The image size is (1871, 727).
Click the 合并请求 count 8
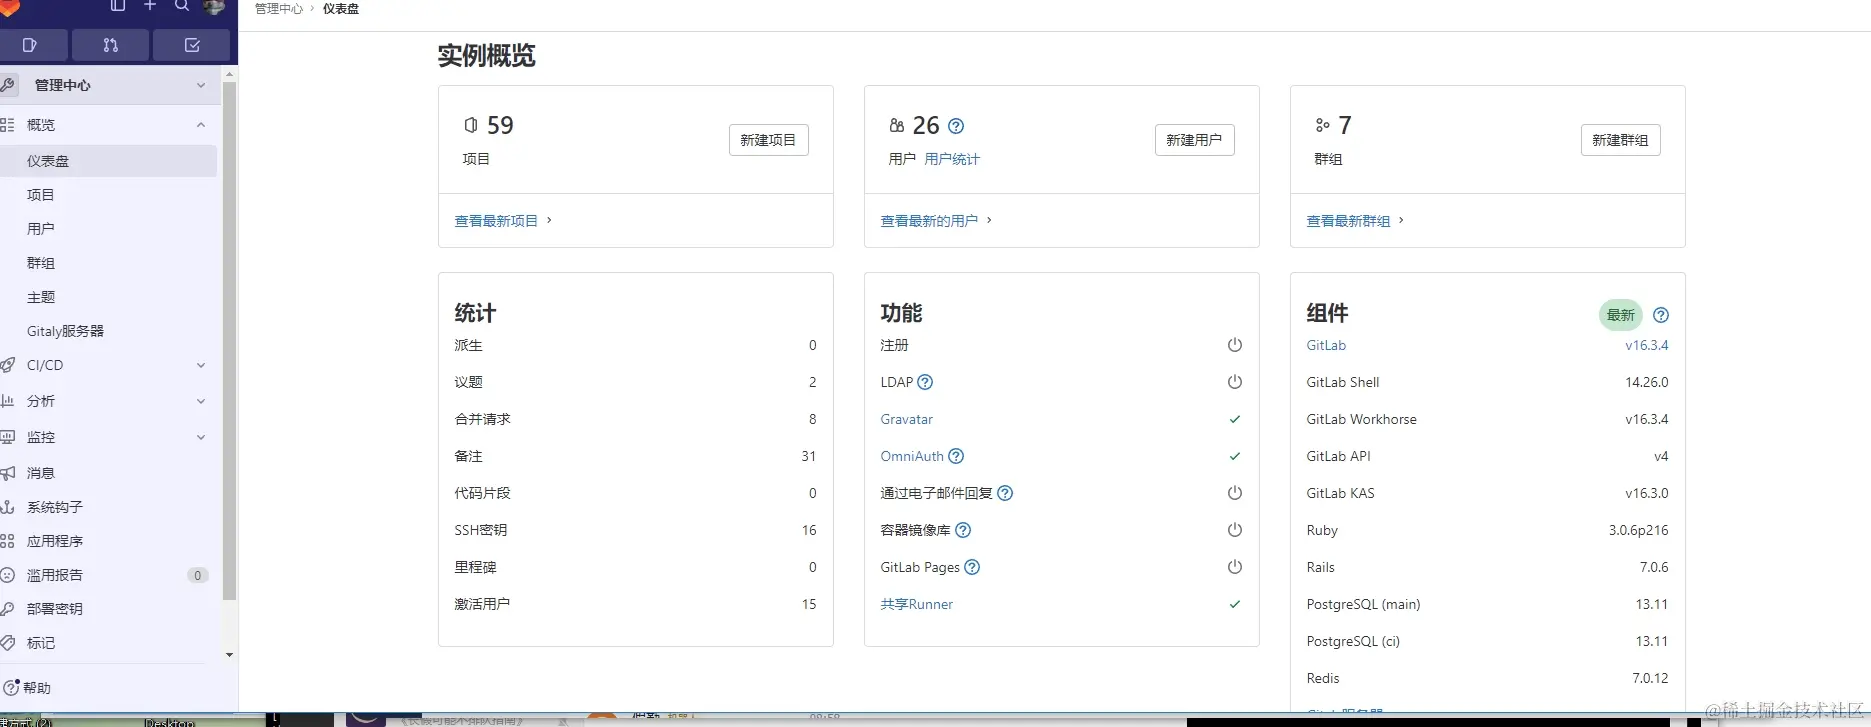click(x=812, y=419)
